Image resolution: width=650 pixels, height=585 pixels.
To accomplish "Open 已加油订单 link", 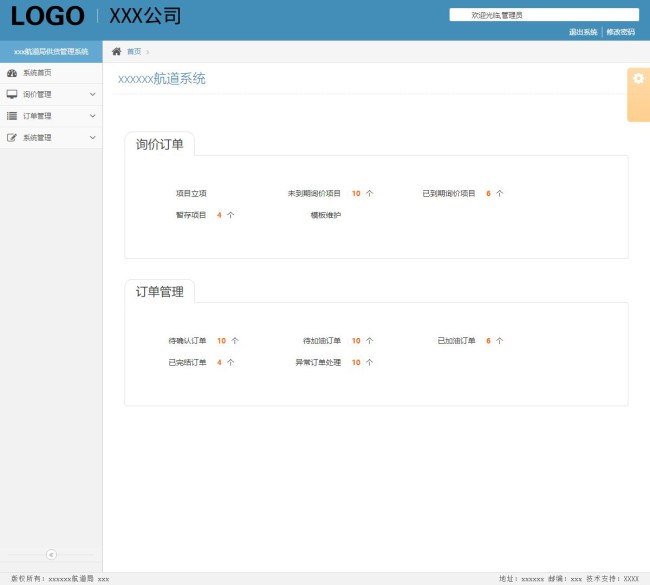I will (x=456, y=341).
